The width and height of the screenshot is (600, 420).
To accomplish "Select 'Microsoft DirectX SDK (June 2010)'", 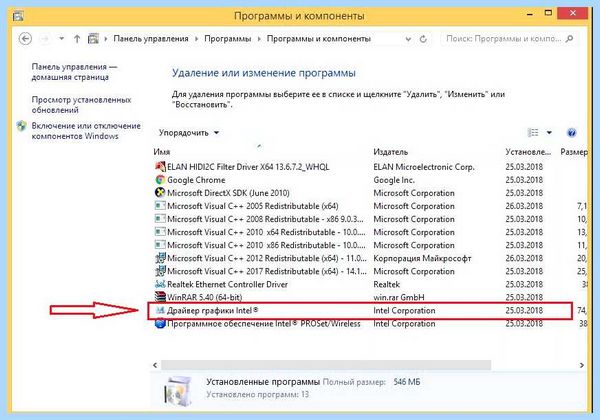I will click(228, 193).
